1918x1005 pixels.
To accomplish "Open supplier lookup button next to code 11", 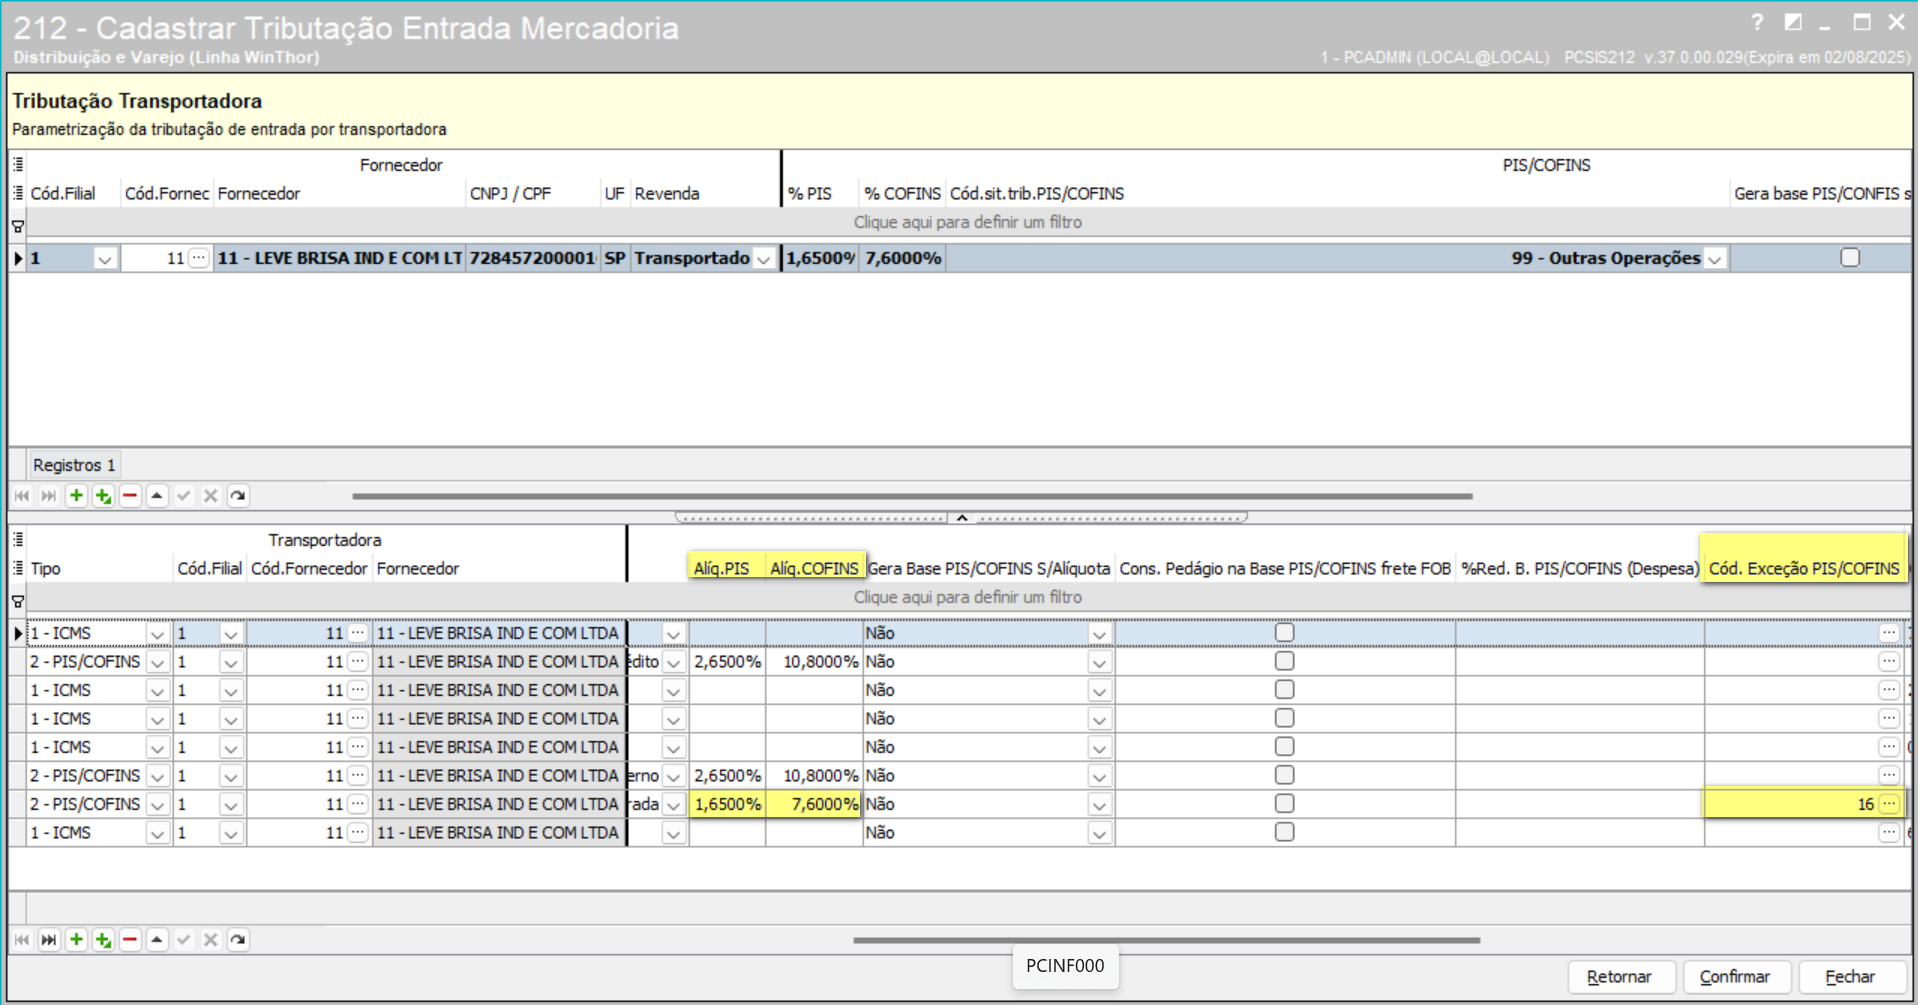I will pos(199,258).
